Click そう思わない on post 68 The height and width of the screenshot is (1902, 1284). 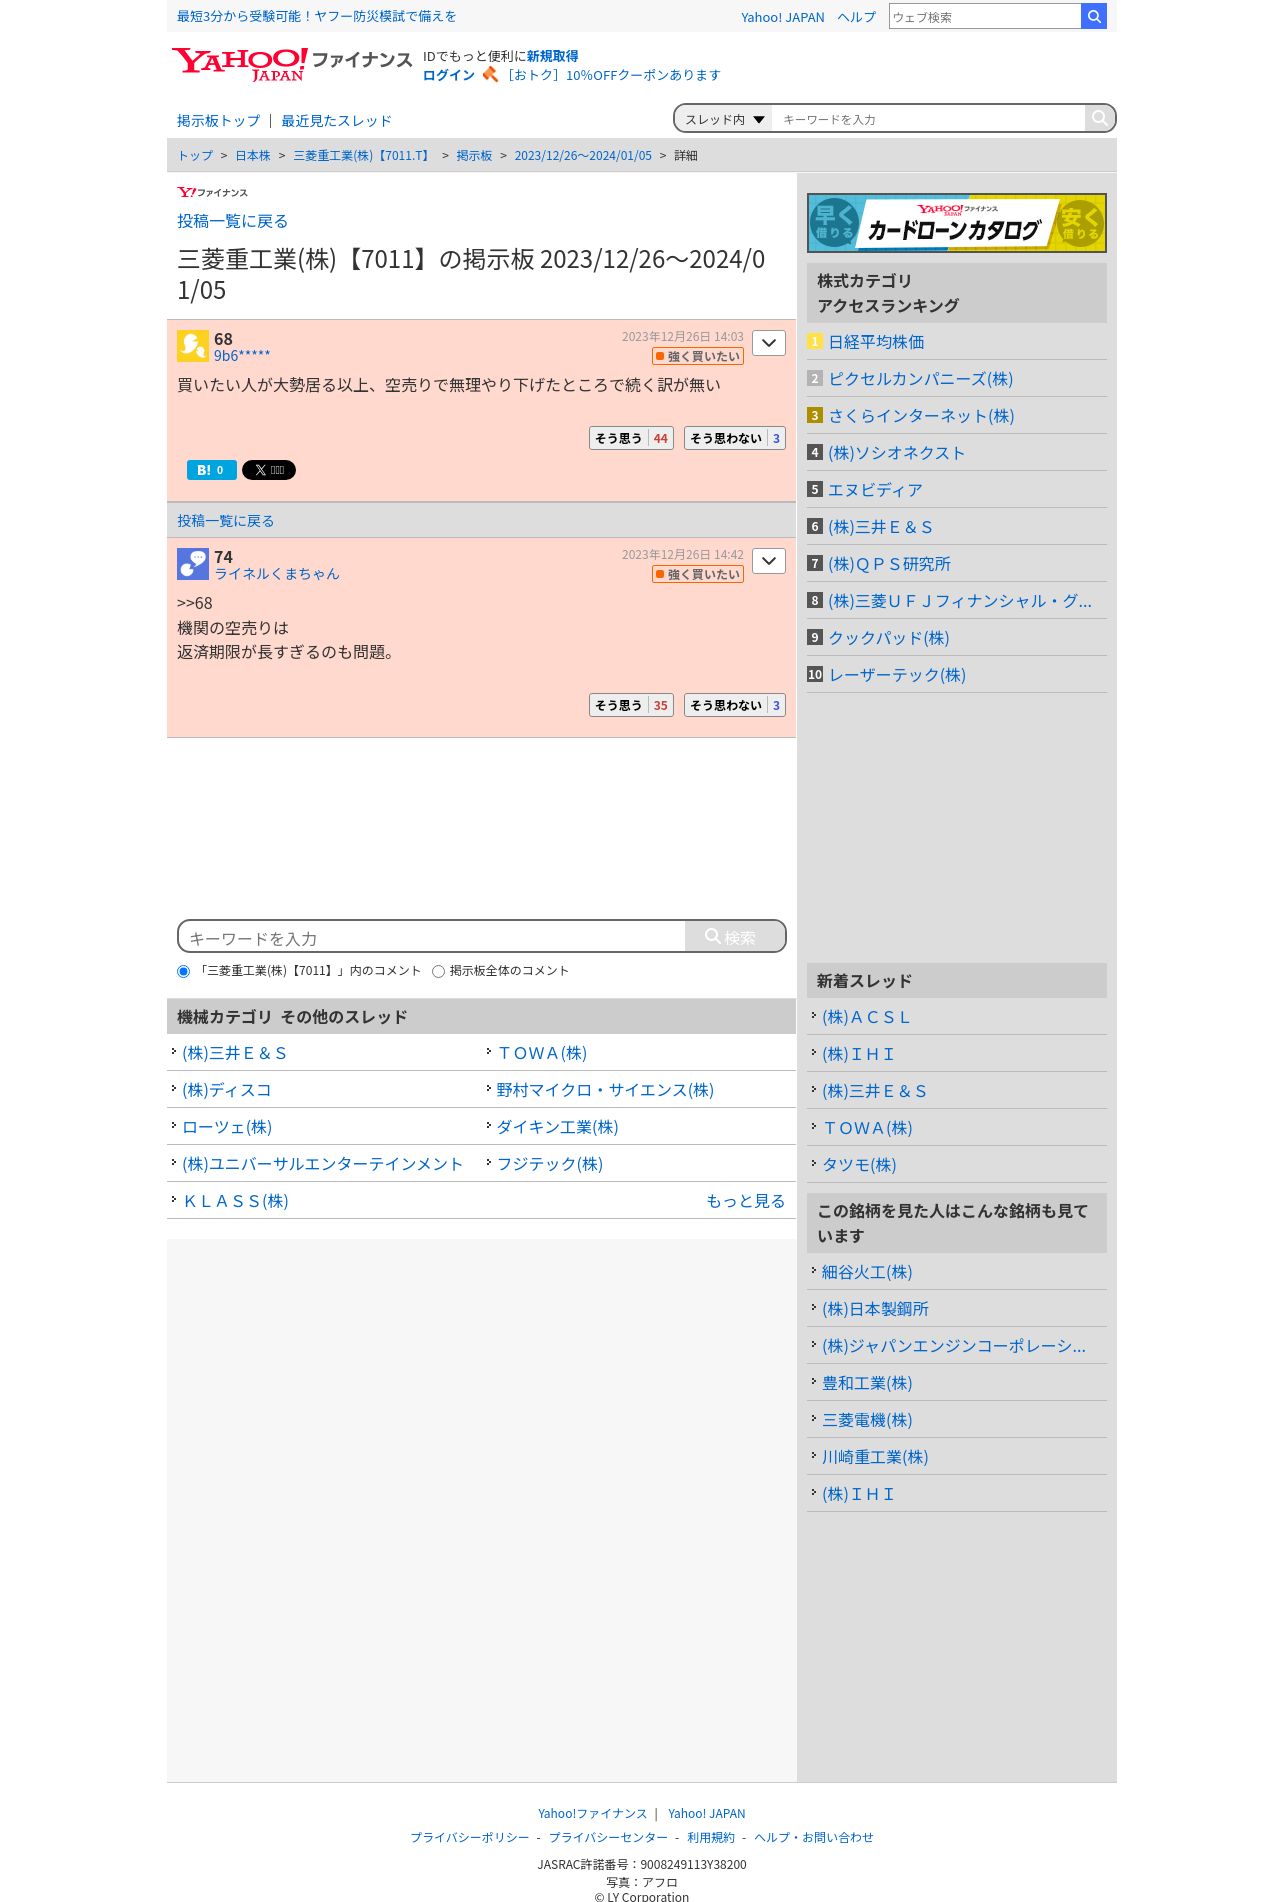point(735,438)
